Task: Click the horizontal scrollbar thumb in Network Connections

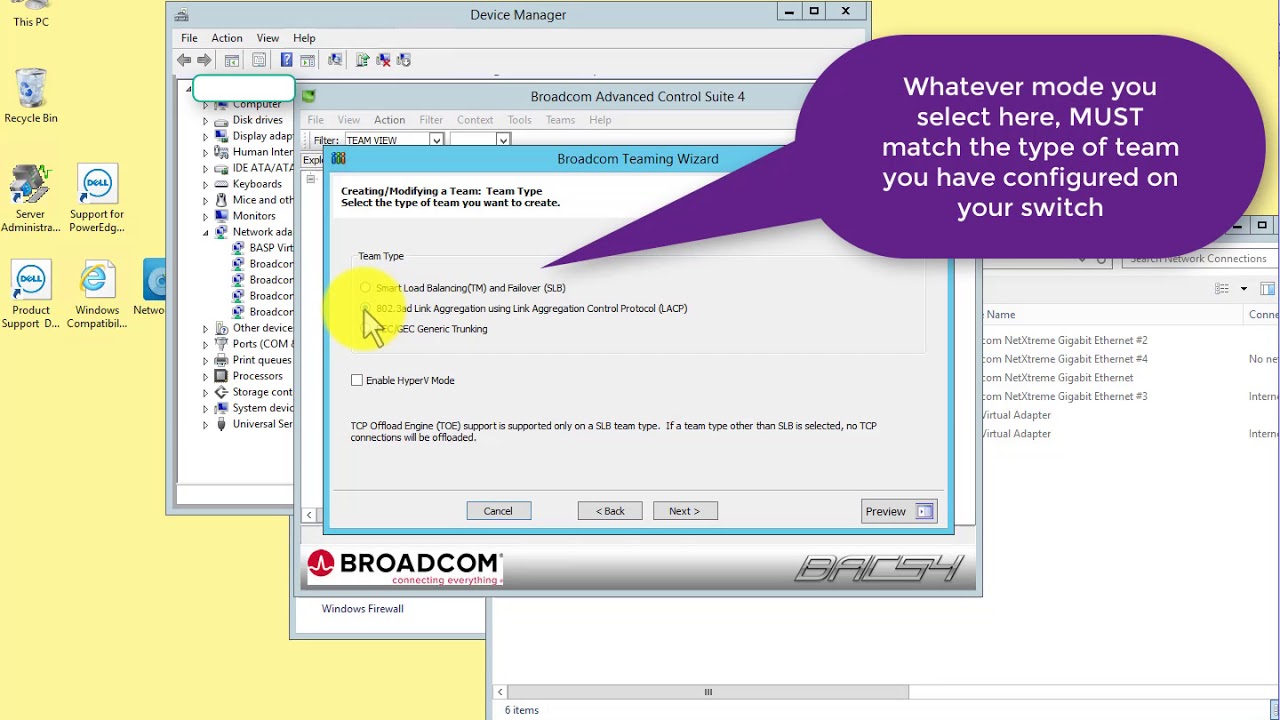Action: coord(709,692)
